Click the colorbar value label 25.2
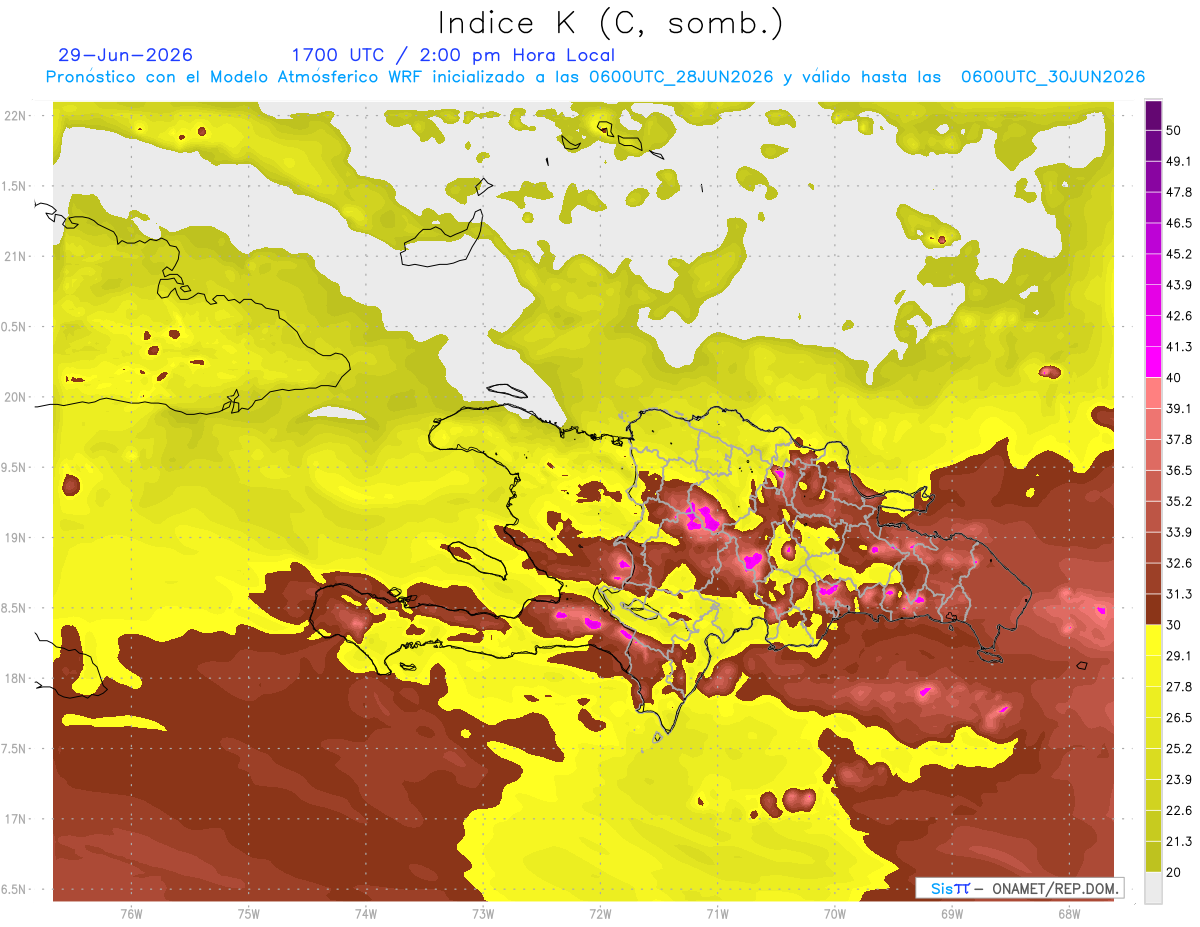 point(1180,749)
